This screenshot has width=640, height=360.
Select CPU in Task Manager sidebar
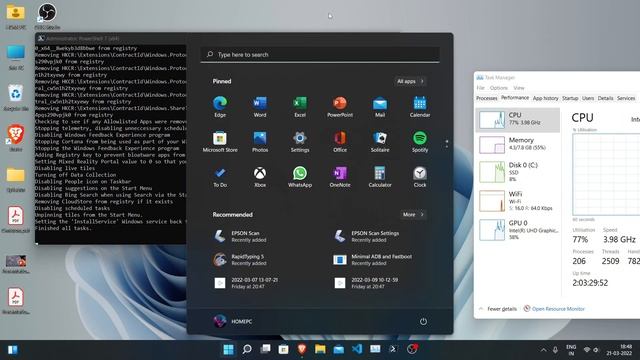518,119
